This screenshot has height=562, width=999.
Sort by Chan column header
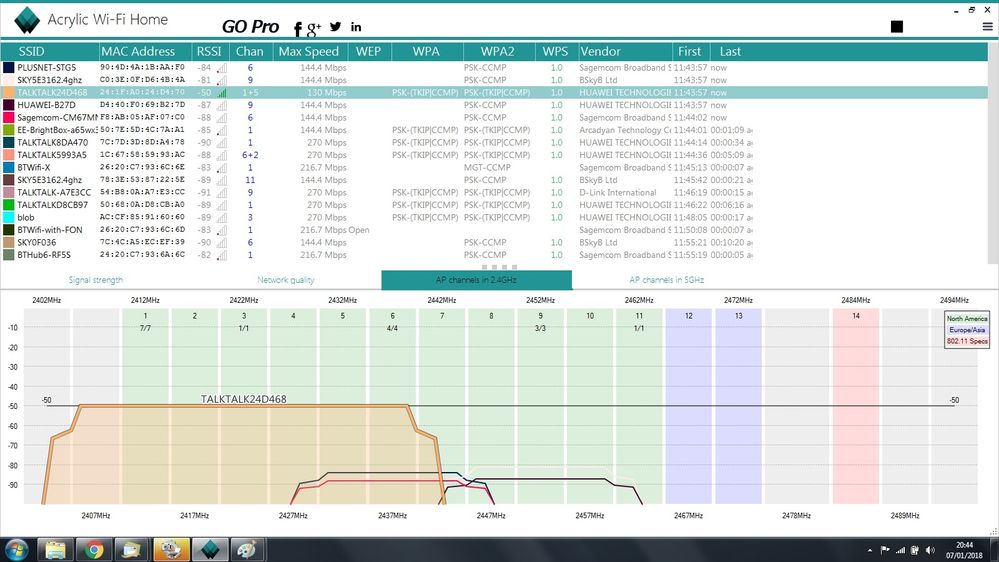click(250, 52)
